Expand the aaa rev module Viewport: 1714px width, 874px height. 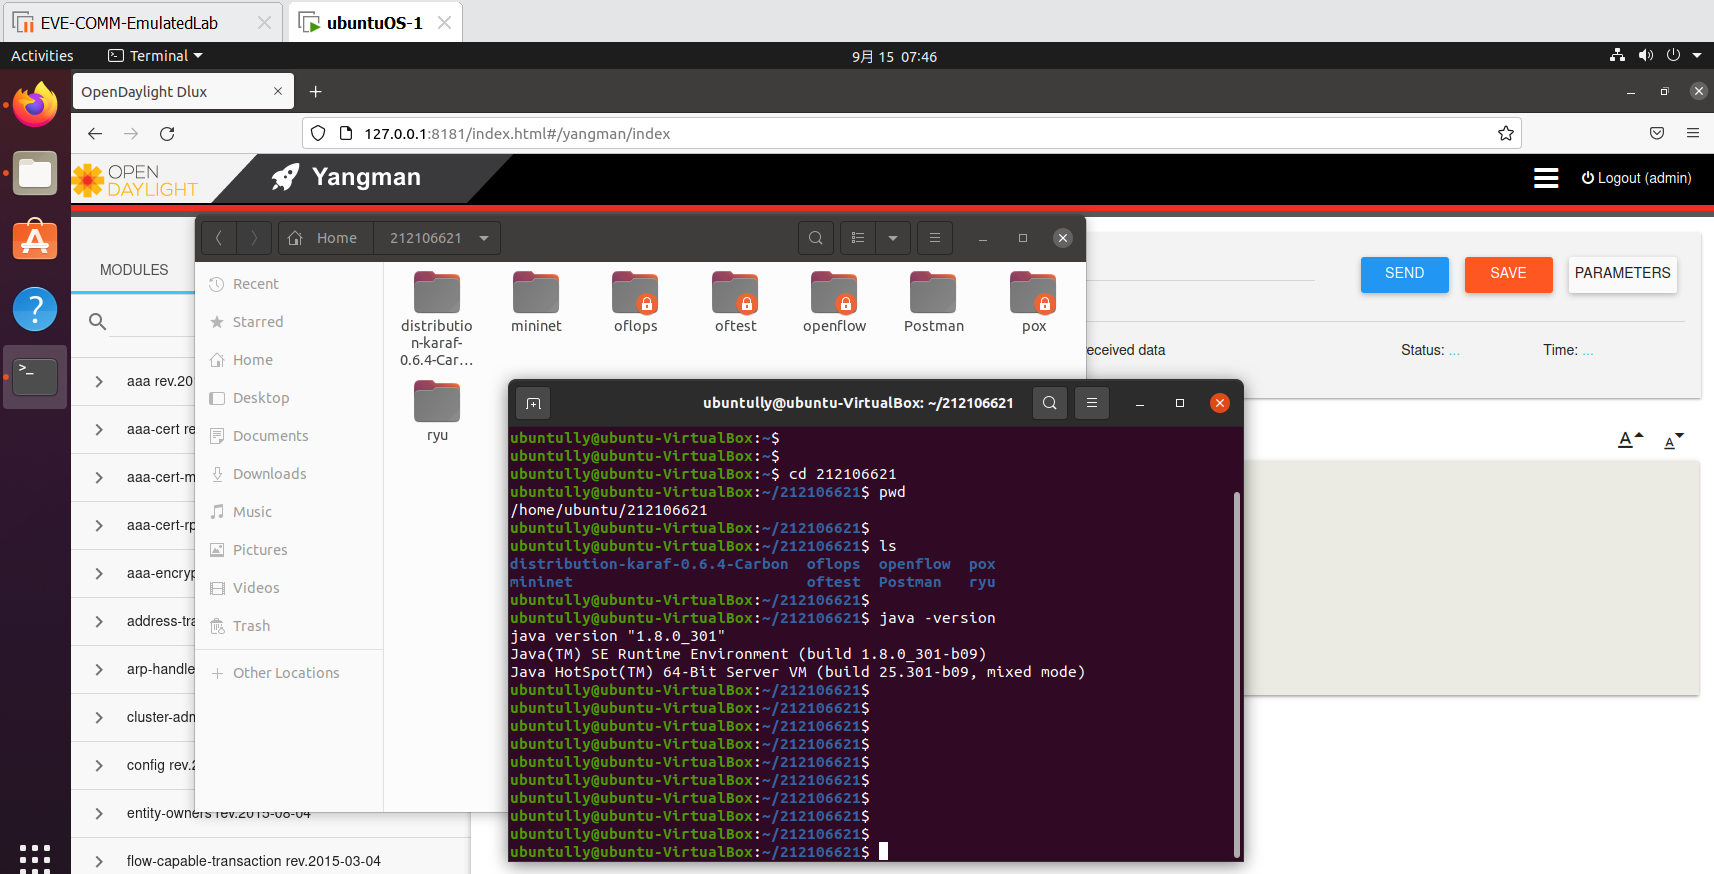99,381
